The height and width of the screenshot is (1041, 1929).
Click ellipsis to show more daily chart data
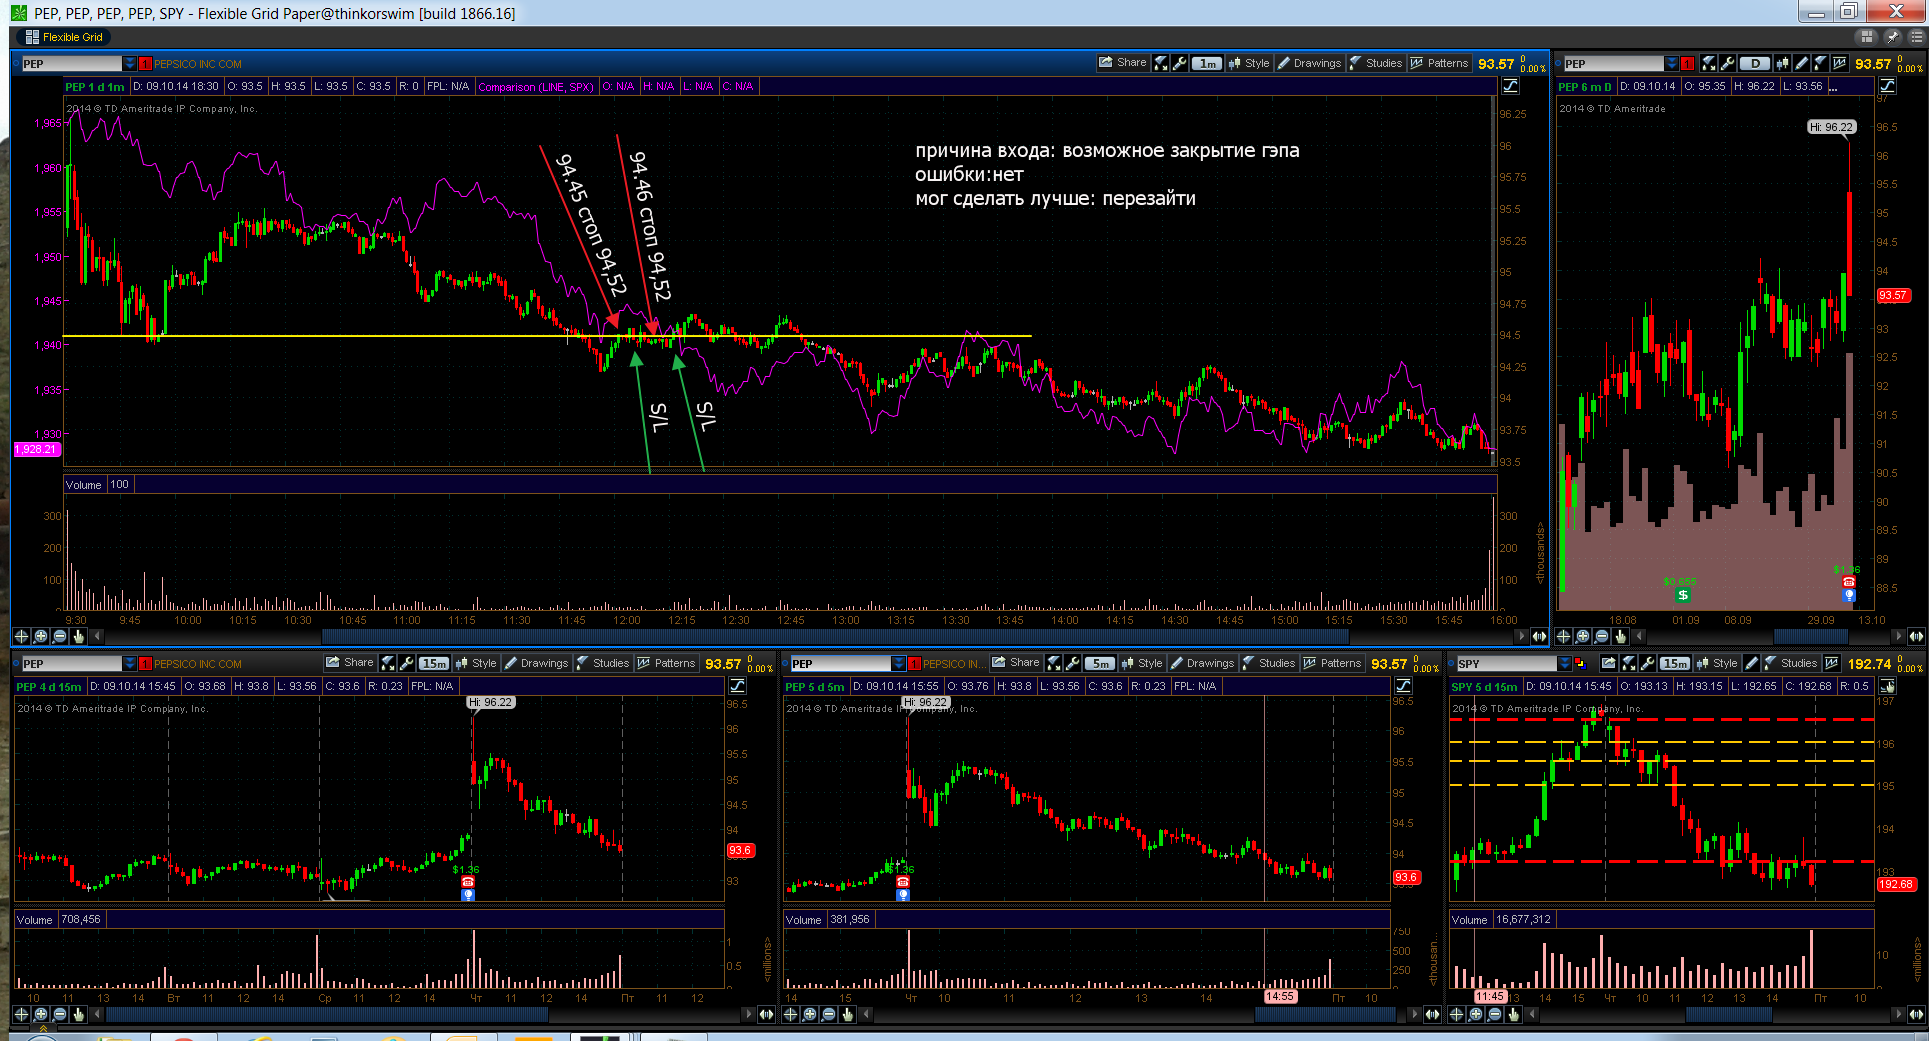coord(1833,87)
